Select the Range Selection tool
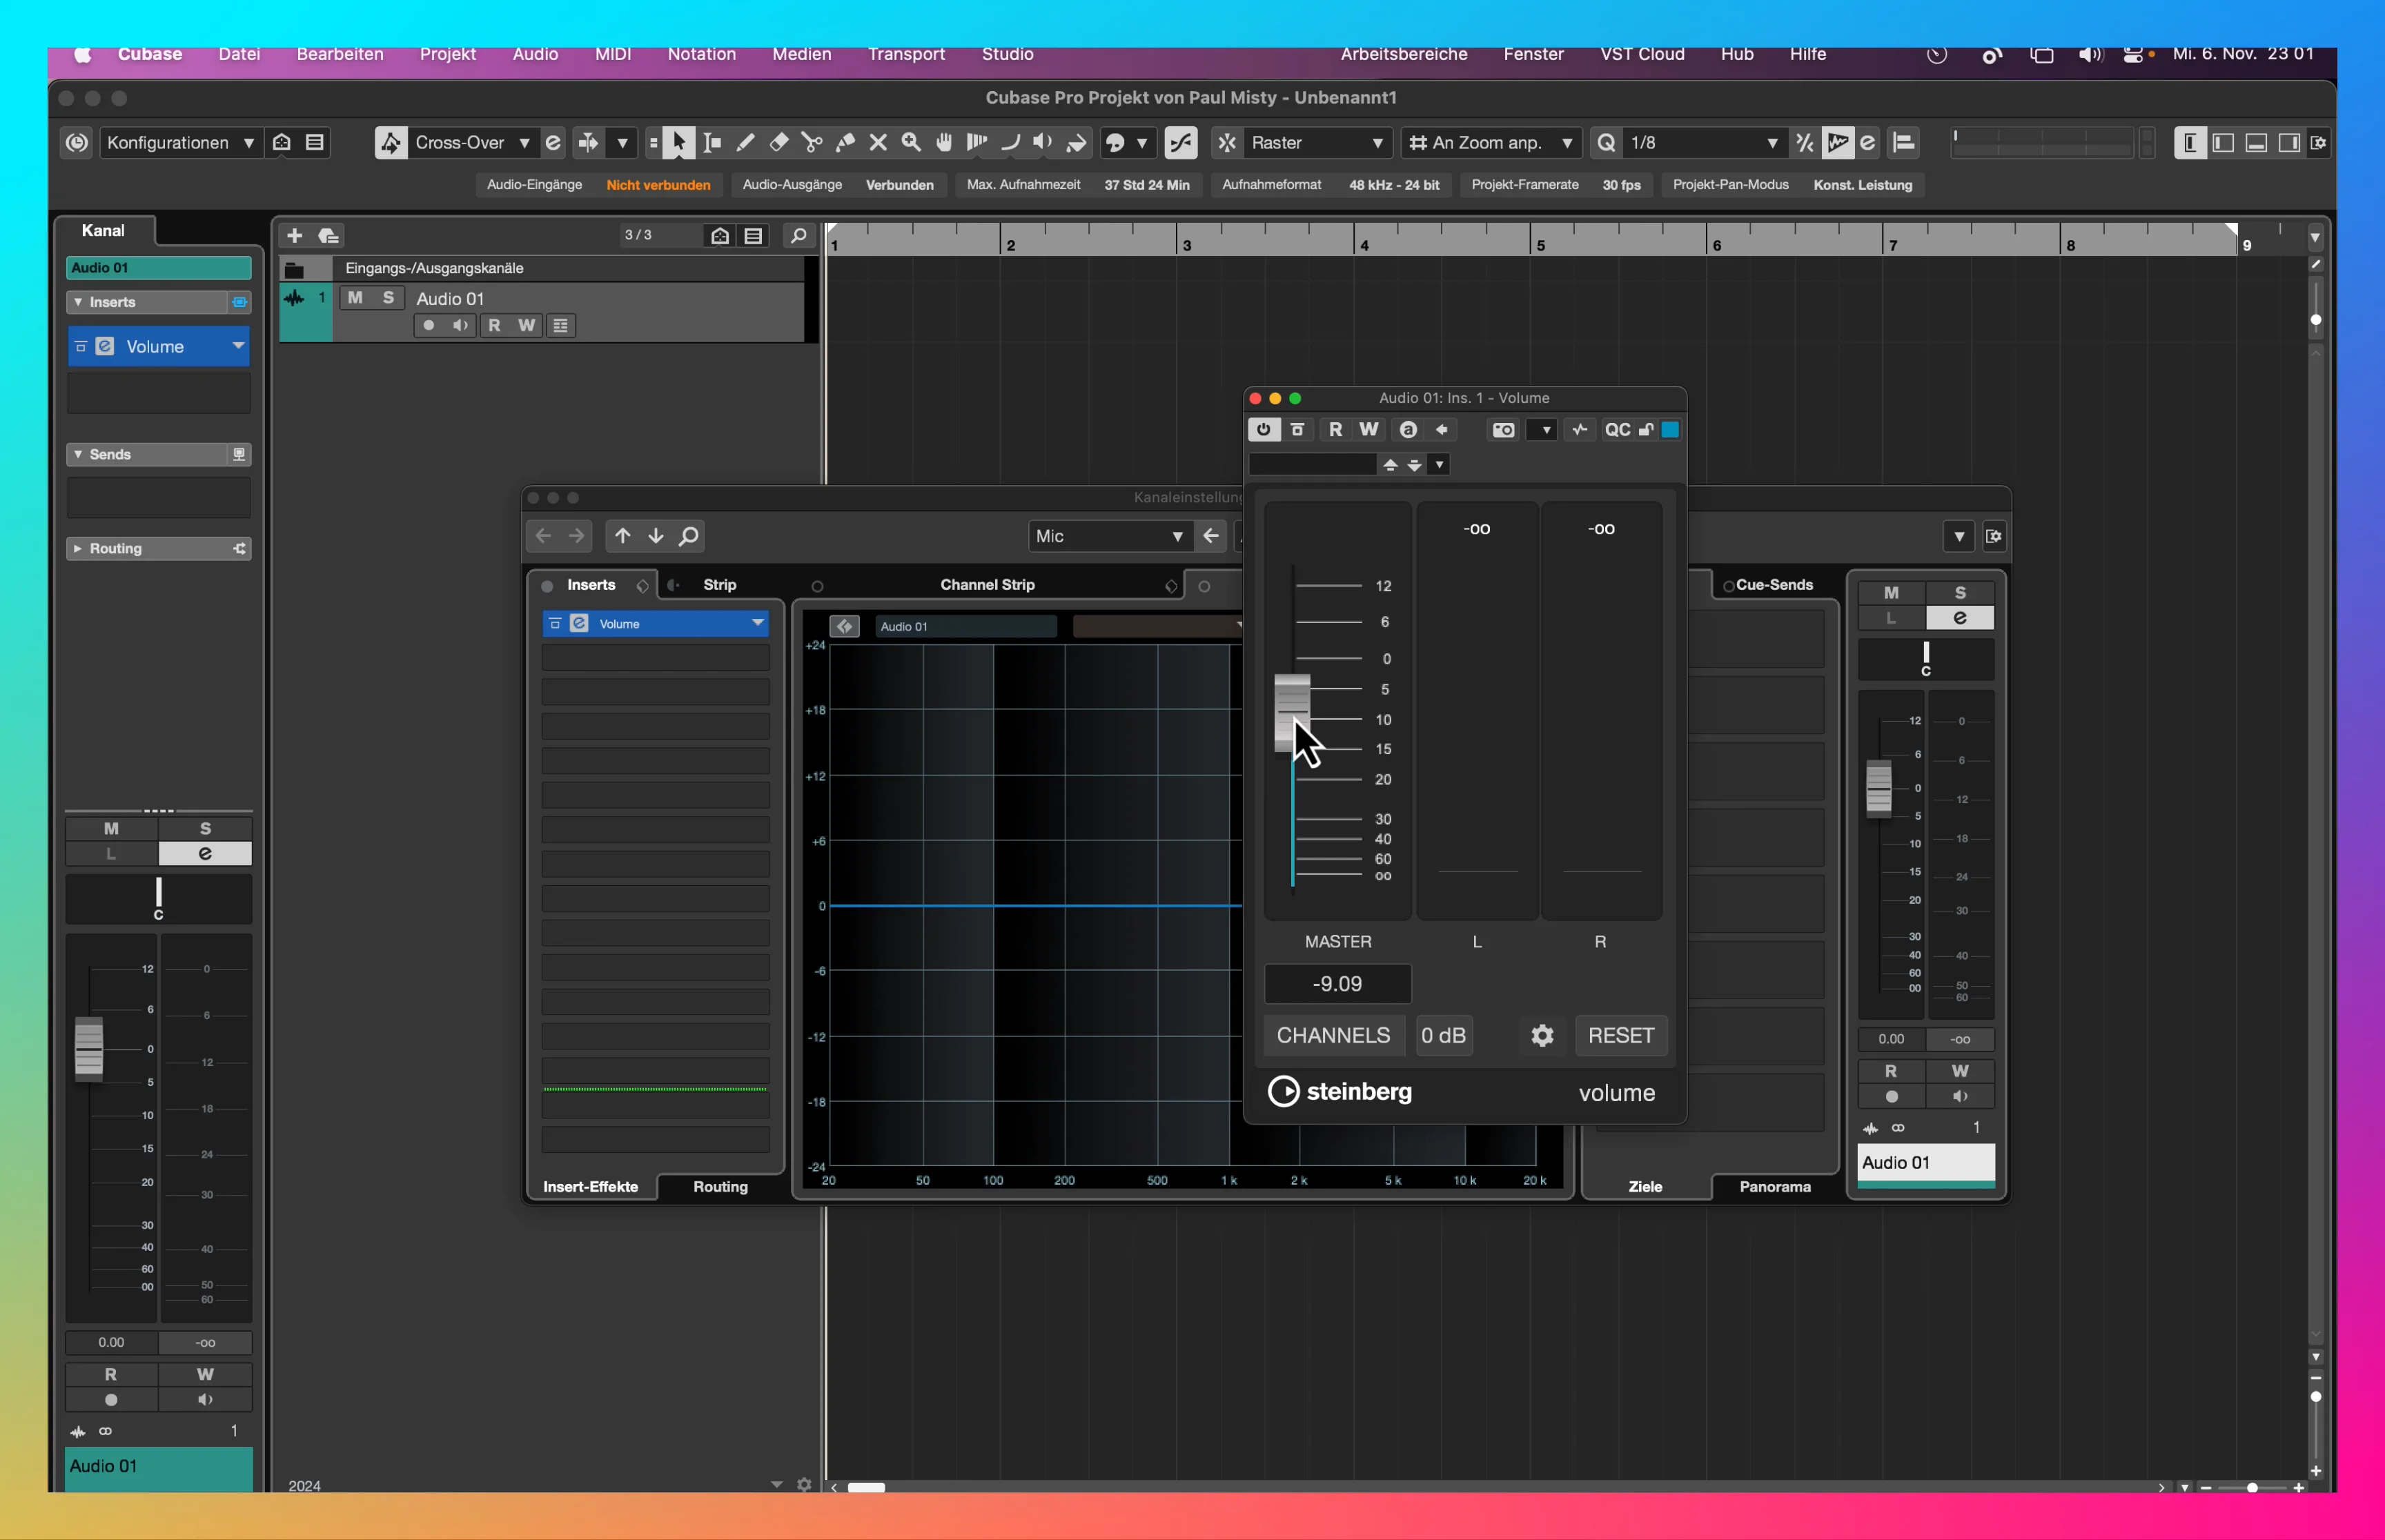This screenshot has width=2385, height=1540. [712, 143]
